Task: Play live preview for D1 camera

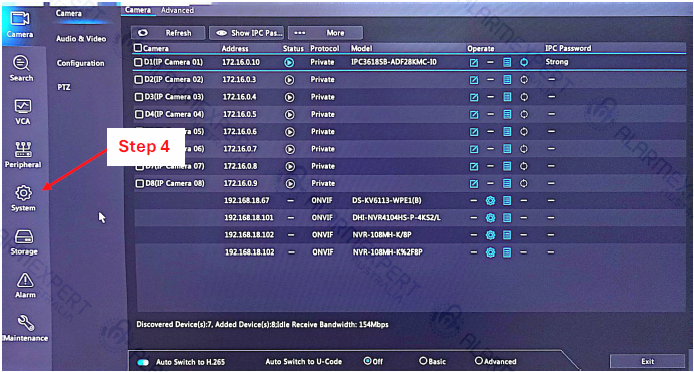Action: (x=289, y=62)
